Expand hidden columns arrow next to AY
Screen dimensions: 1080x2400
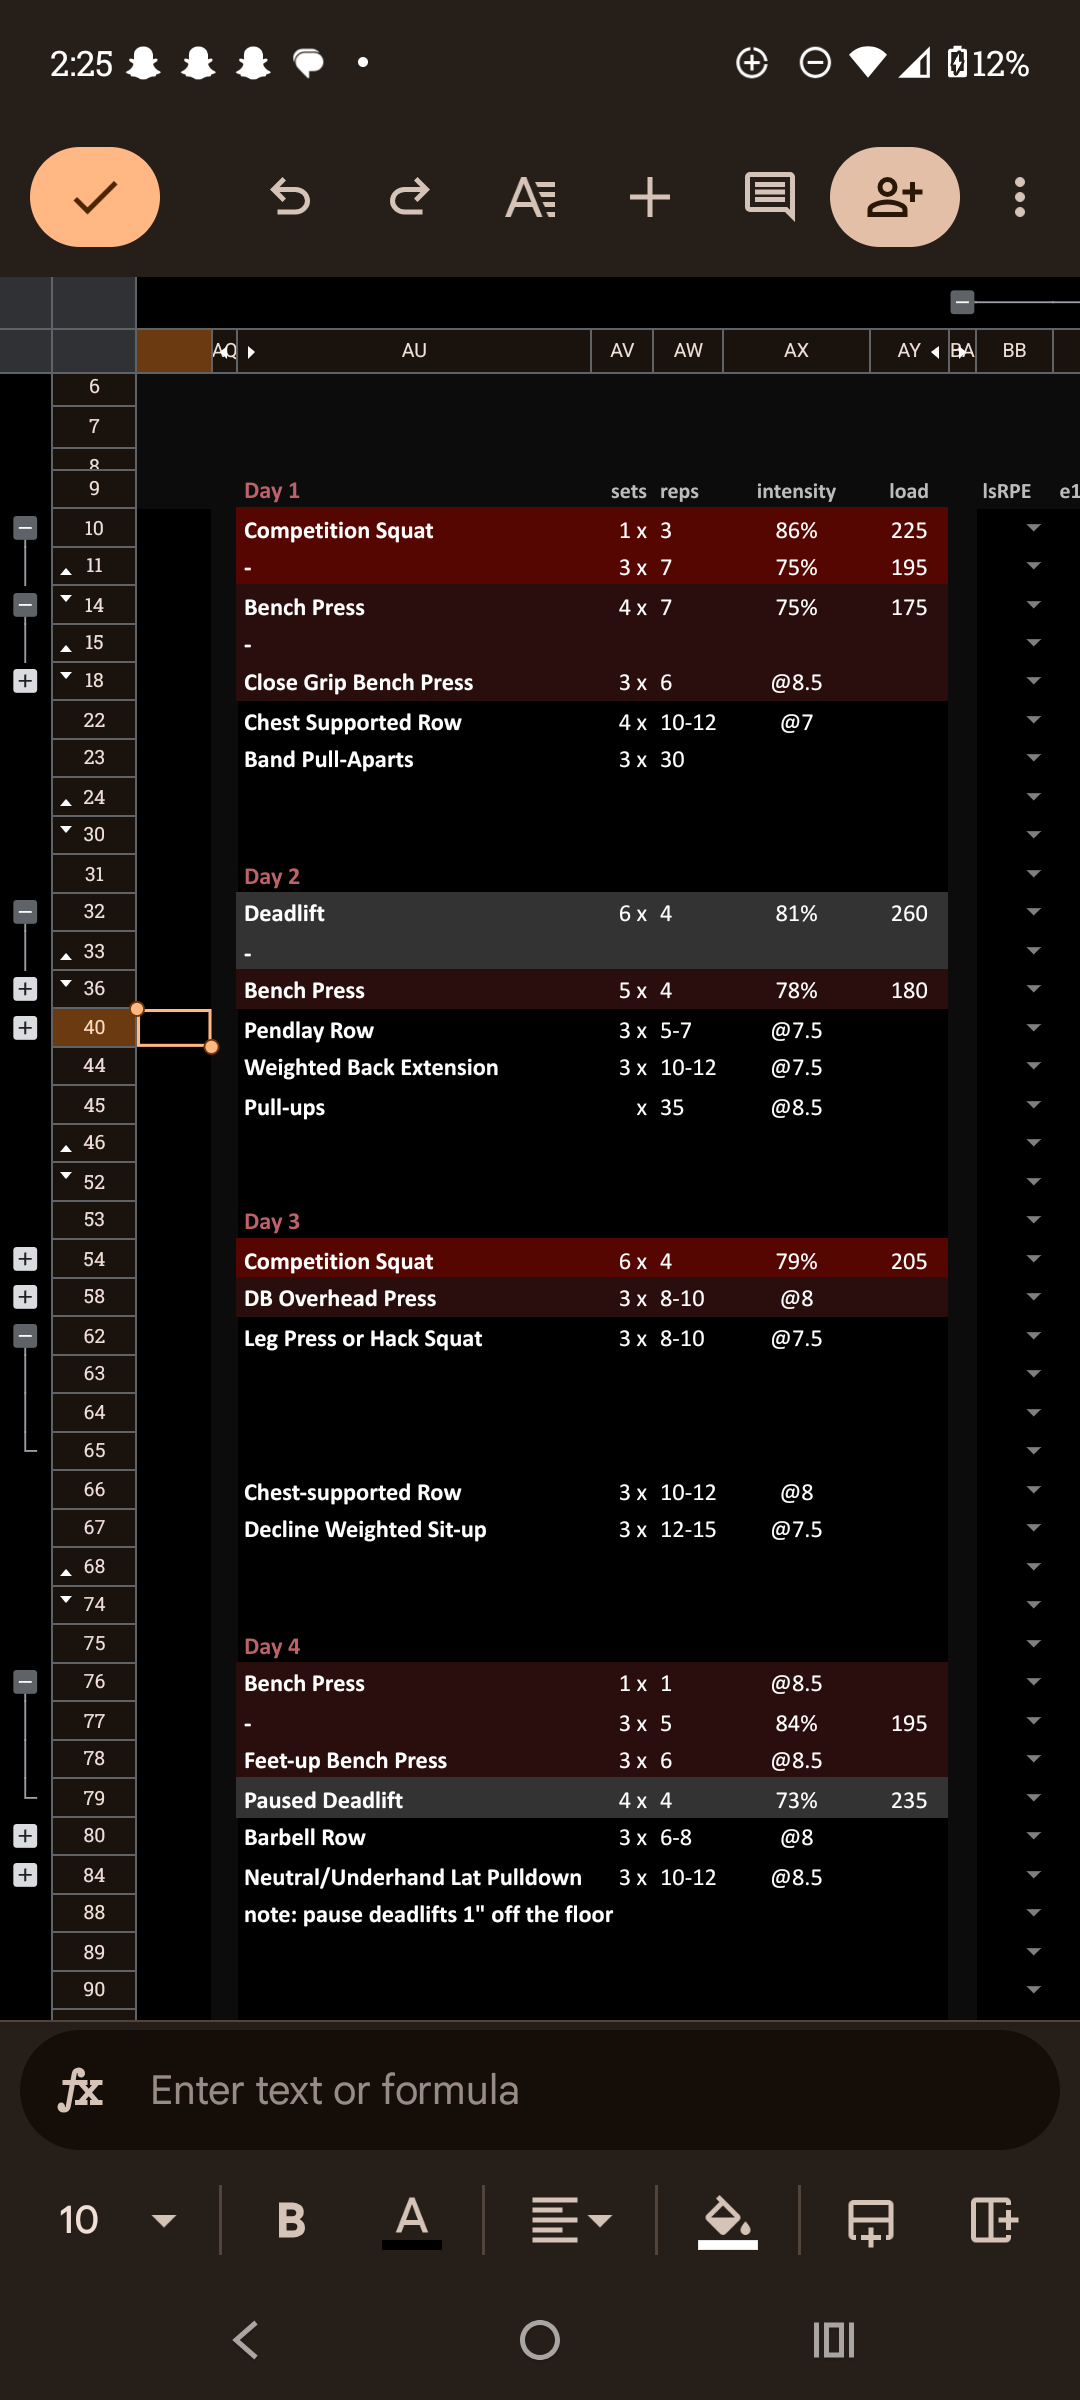click(x=935, y=352)
